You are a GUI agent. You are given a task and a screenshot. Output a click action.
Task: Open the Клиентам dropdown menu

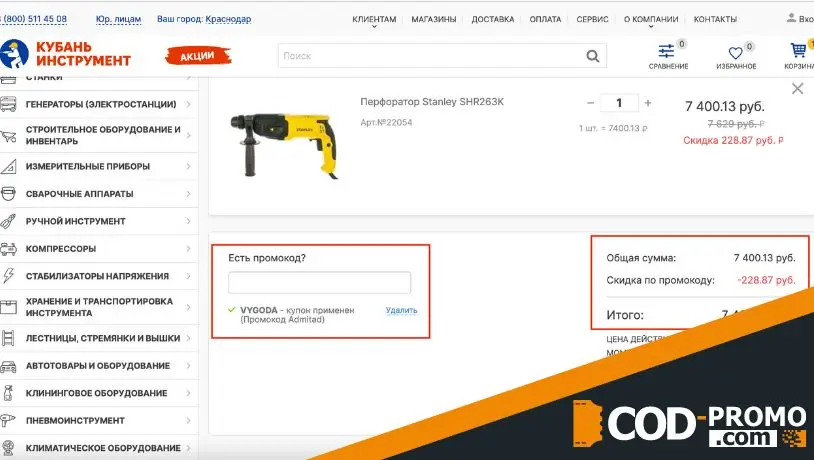(x=374, y=19)
